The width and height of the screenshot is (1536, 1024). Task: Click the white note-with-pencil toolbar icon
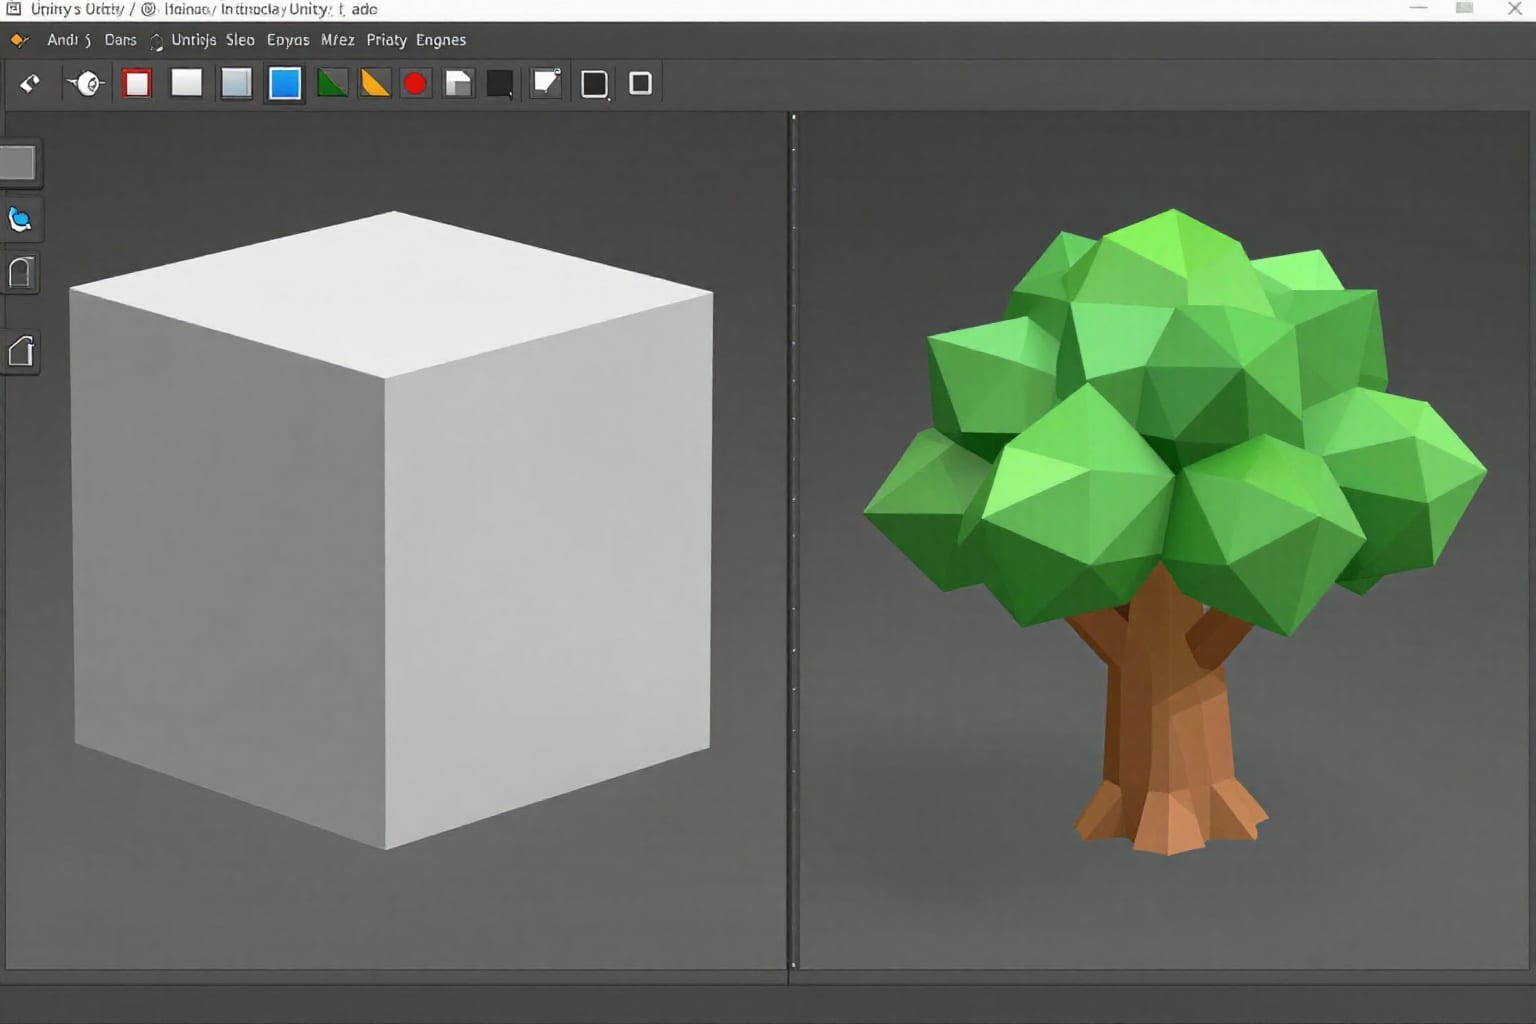[x=547, y=82]
